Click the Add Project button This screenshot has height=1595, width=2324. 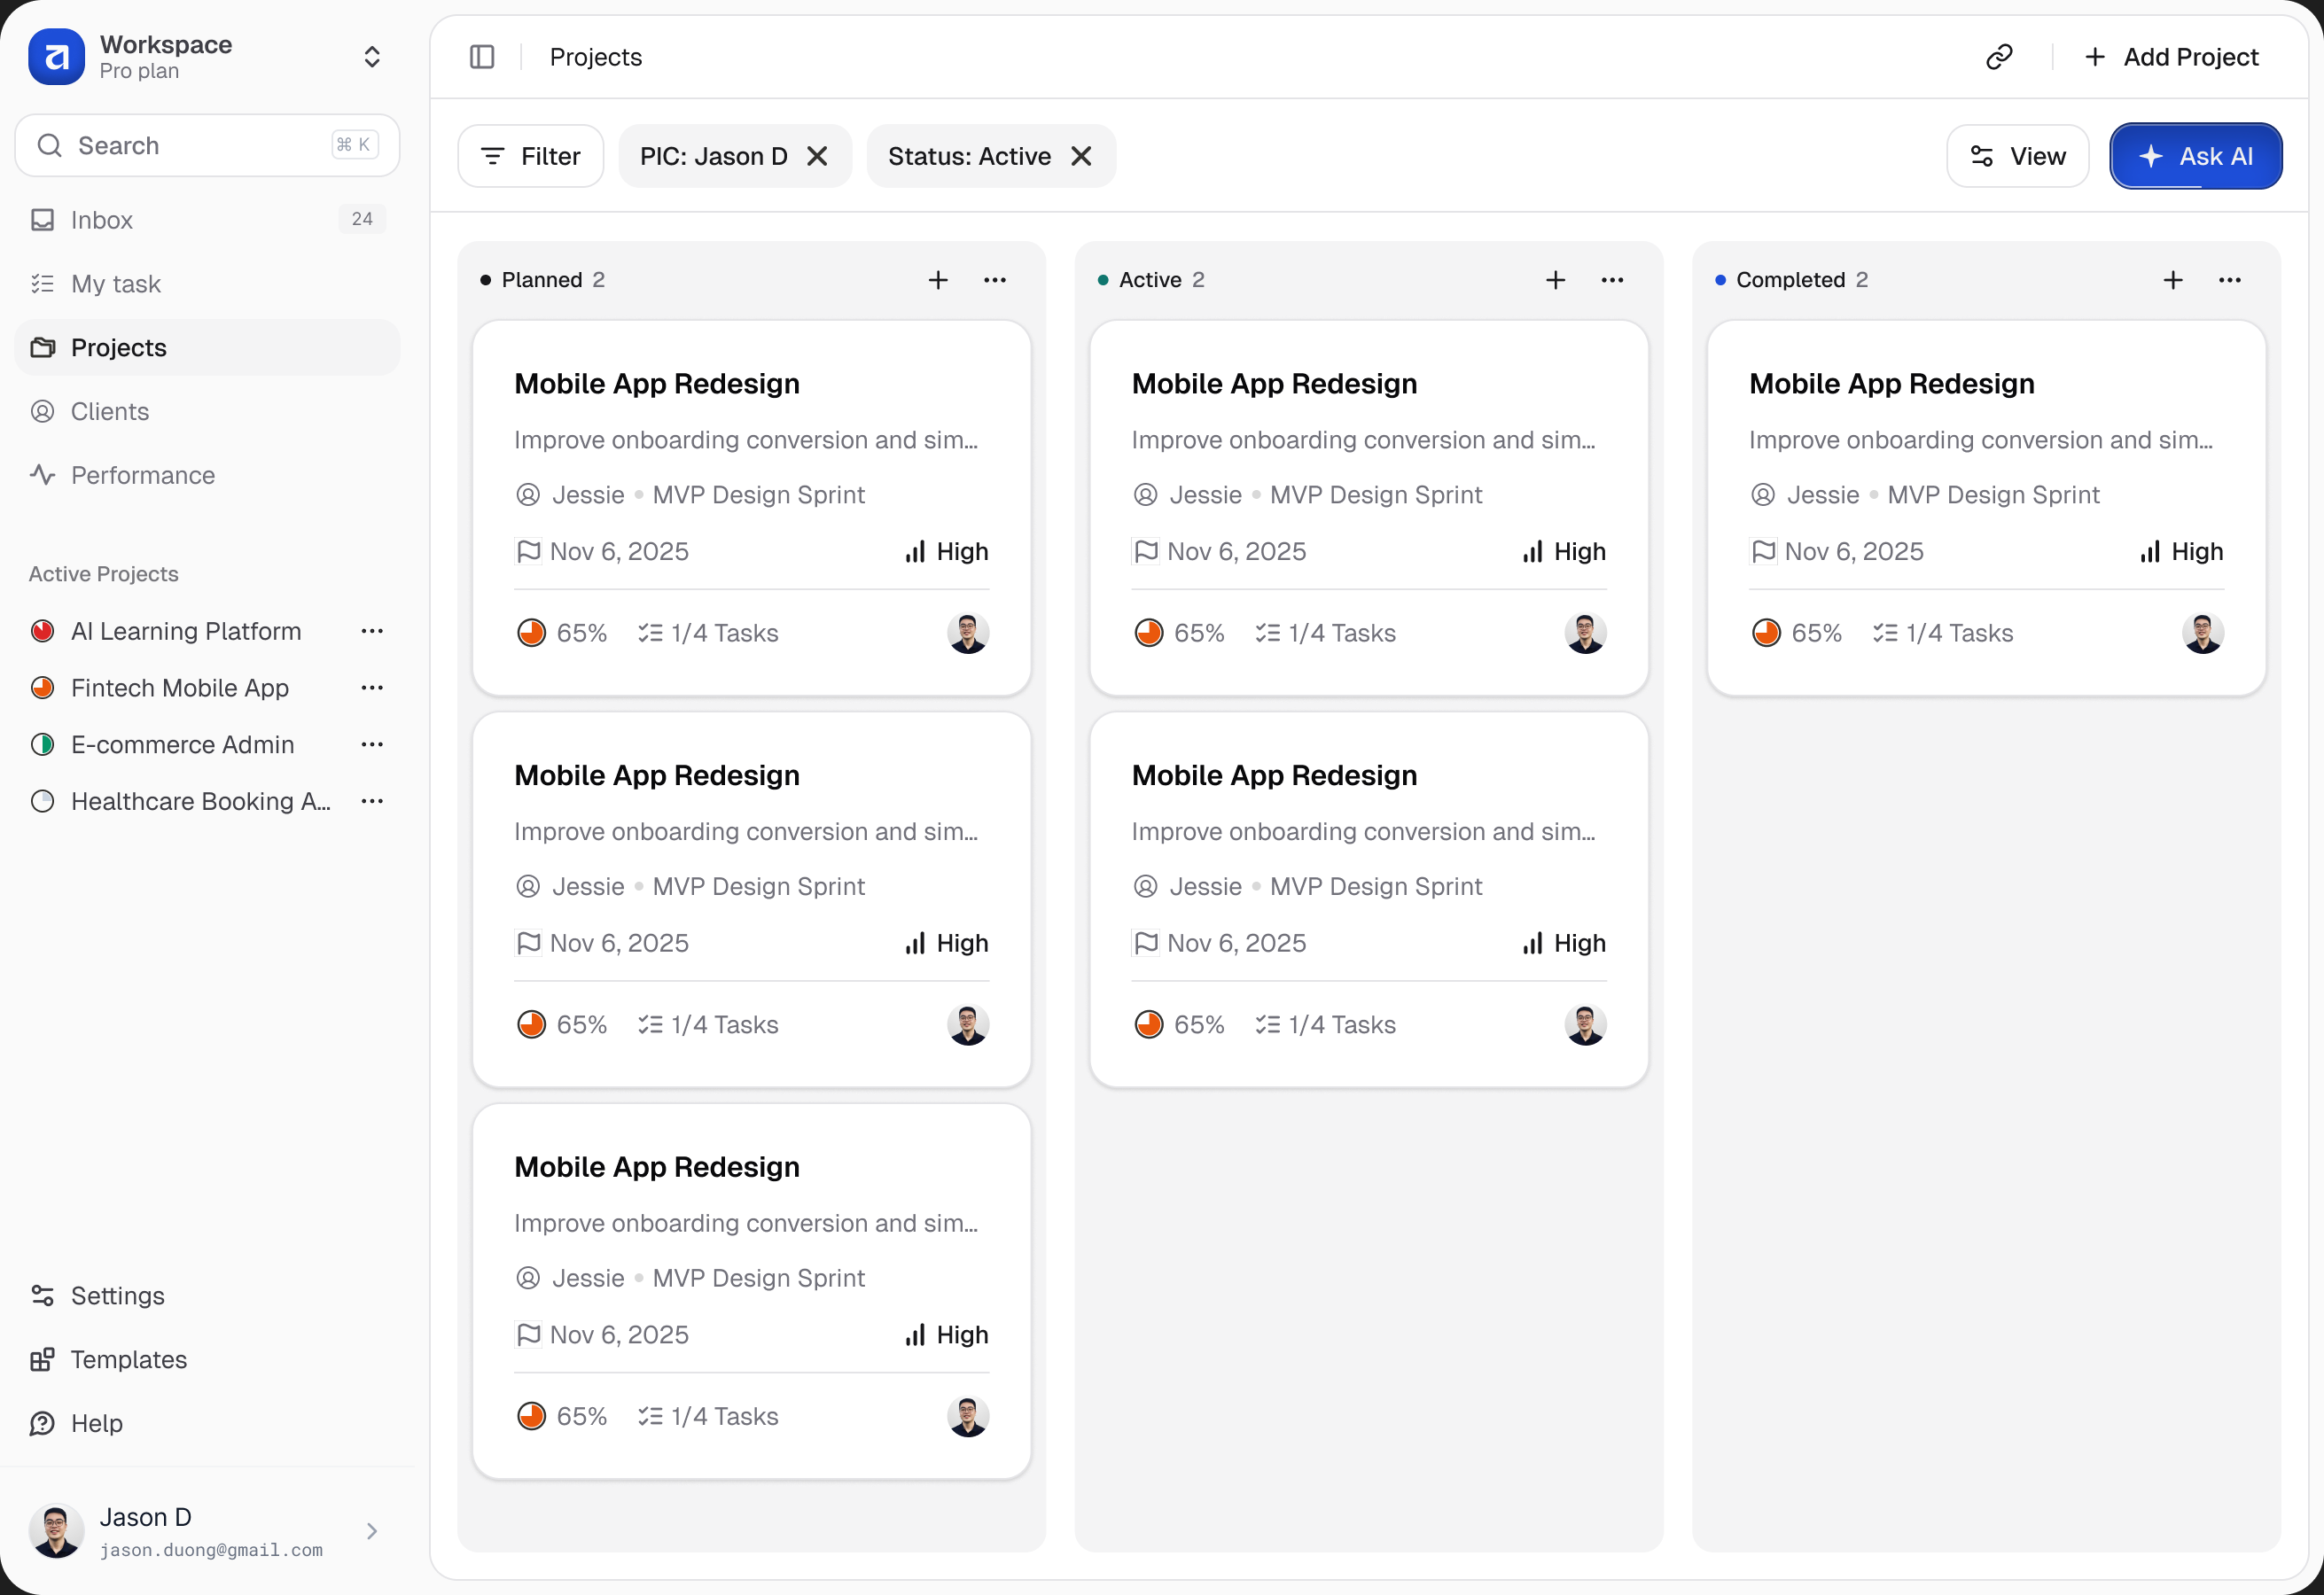pyautogui.click(x=2171, y=57)
